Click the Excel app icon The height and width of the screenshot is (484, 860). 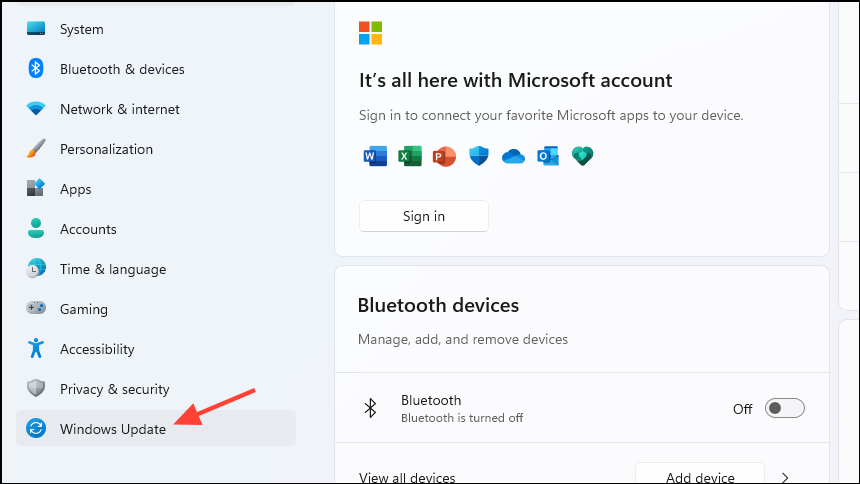click(410, 156)
